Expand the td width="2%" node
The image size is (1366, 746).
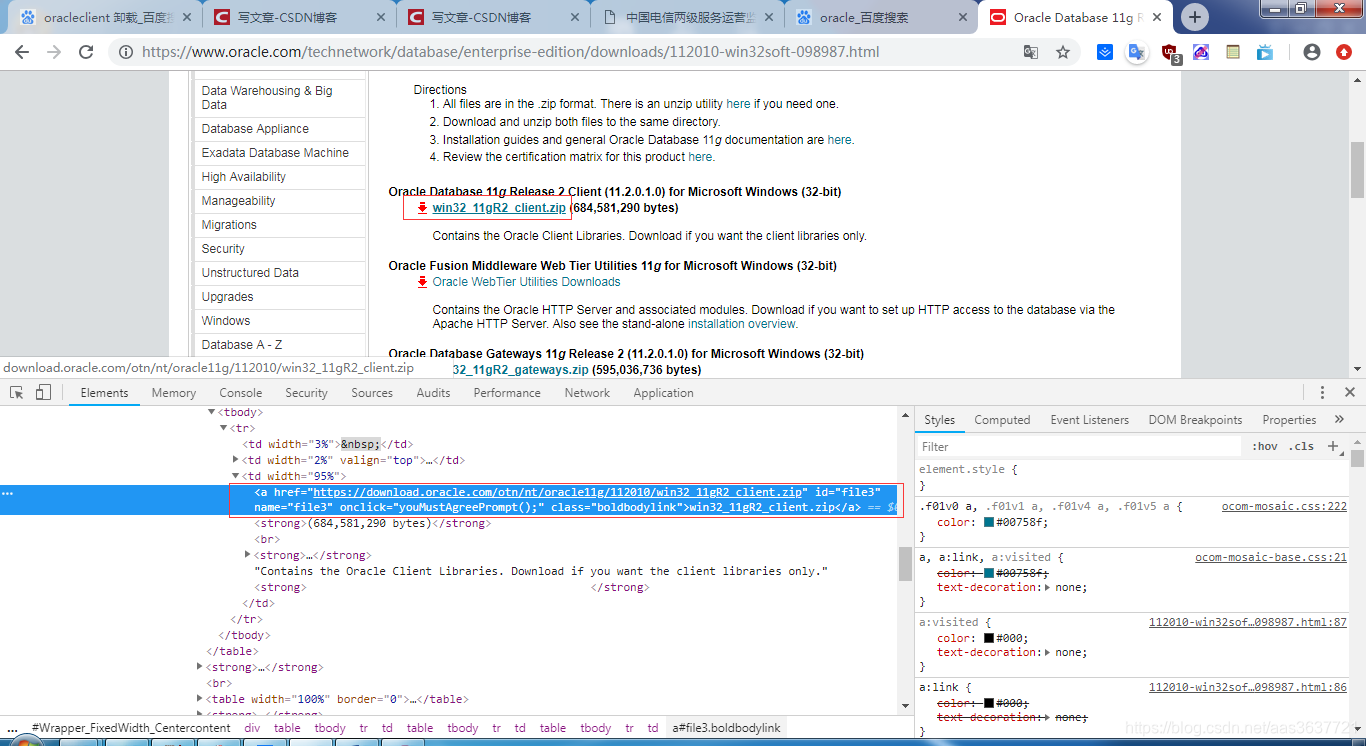[x=235, y=460]
